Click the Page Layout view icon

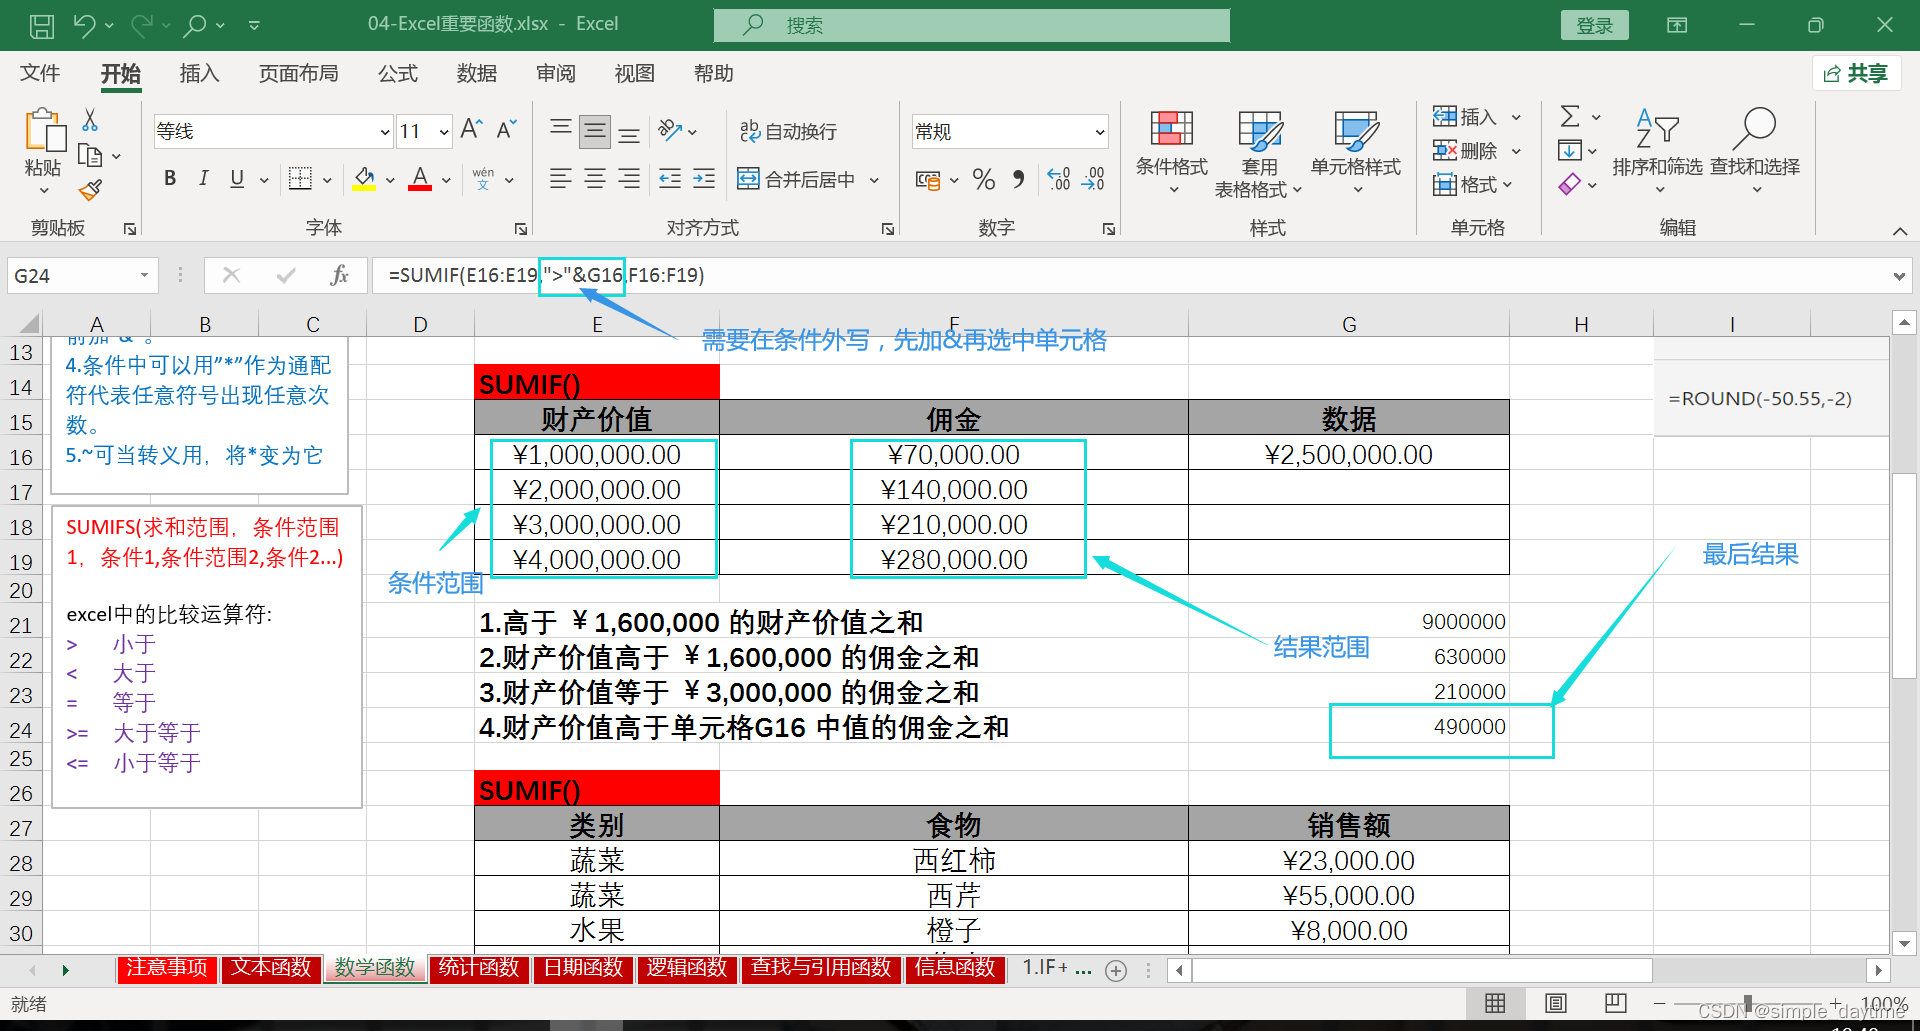coord(1556,1003)
